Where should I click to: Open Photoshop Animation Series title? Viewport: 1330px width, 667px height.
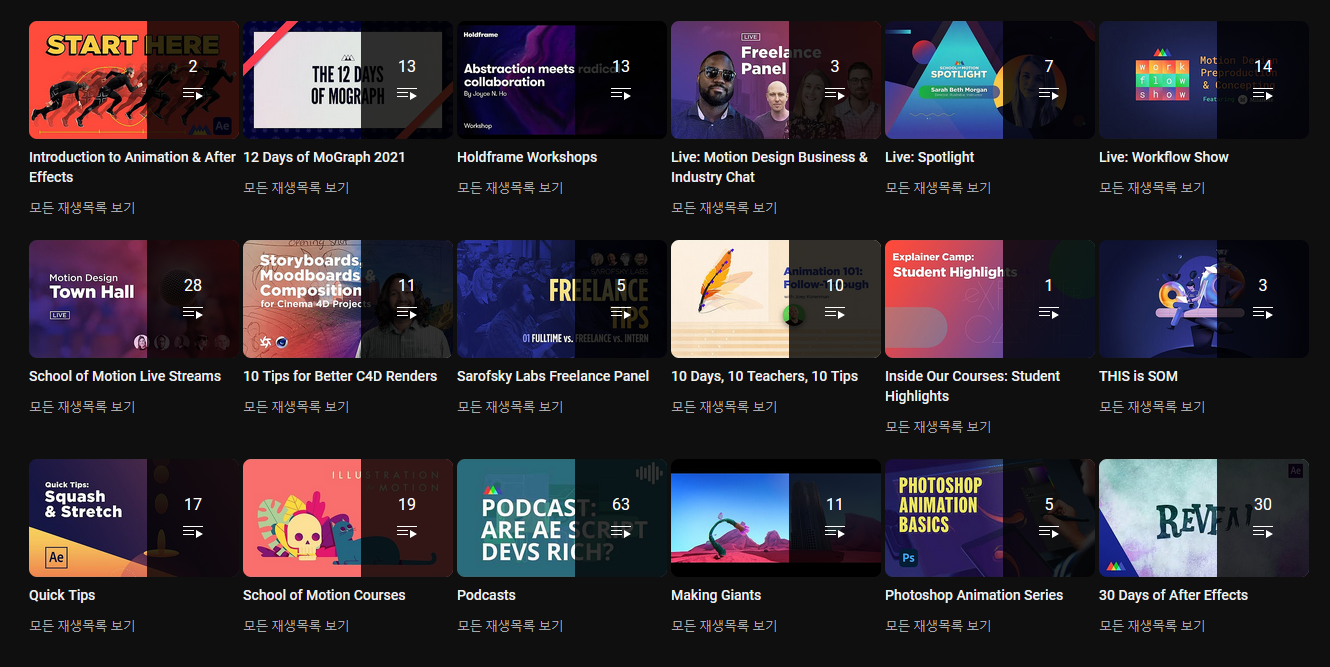[974, 595]
